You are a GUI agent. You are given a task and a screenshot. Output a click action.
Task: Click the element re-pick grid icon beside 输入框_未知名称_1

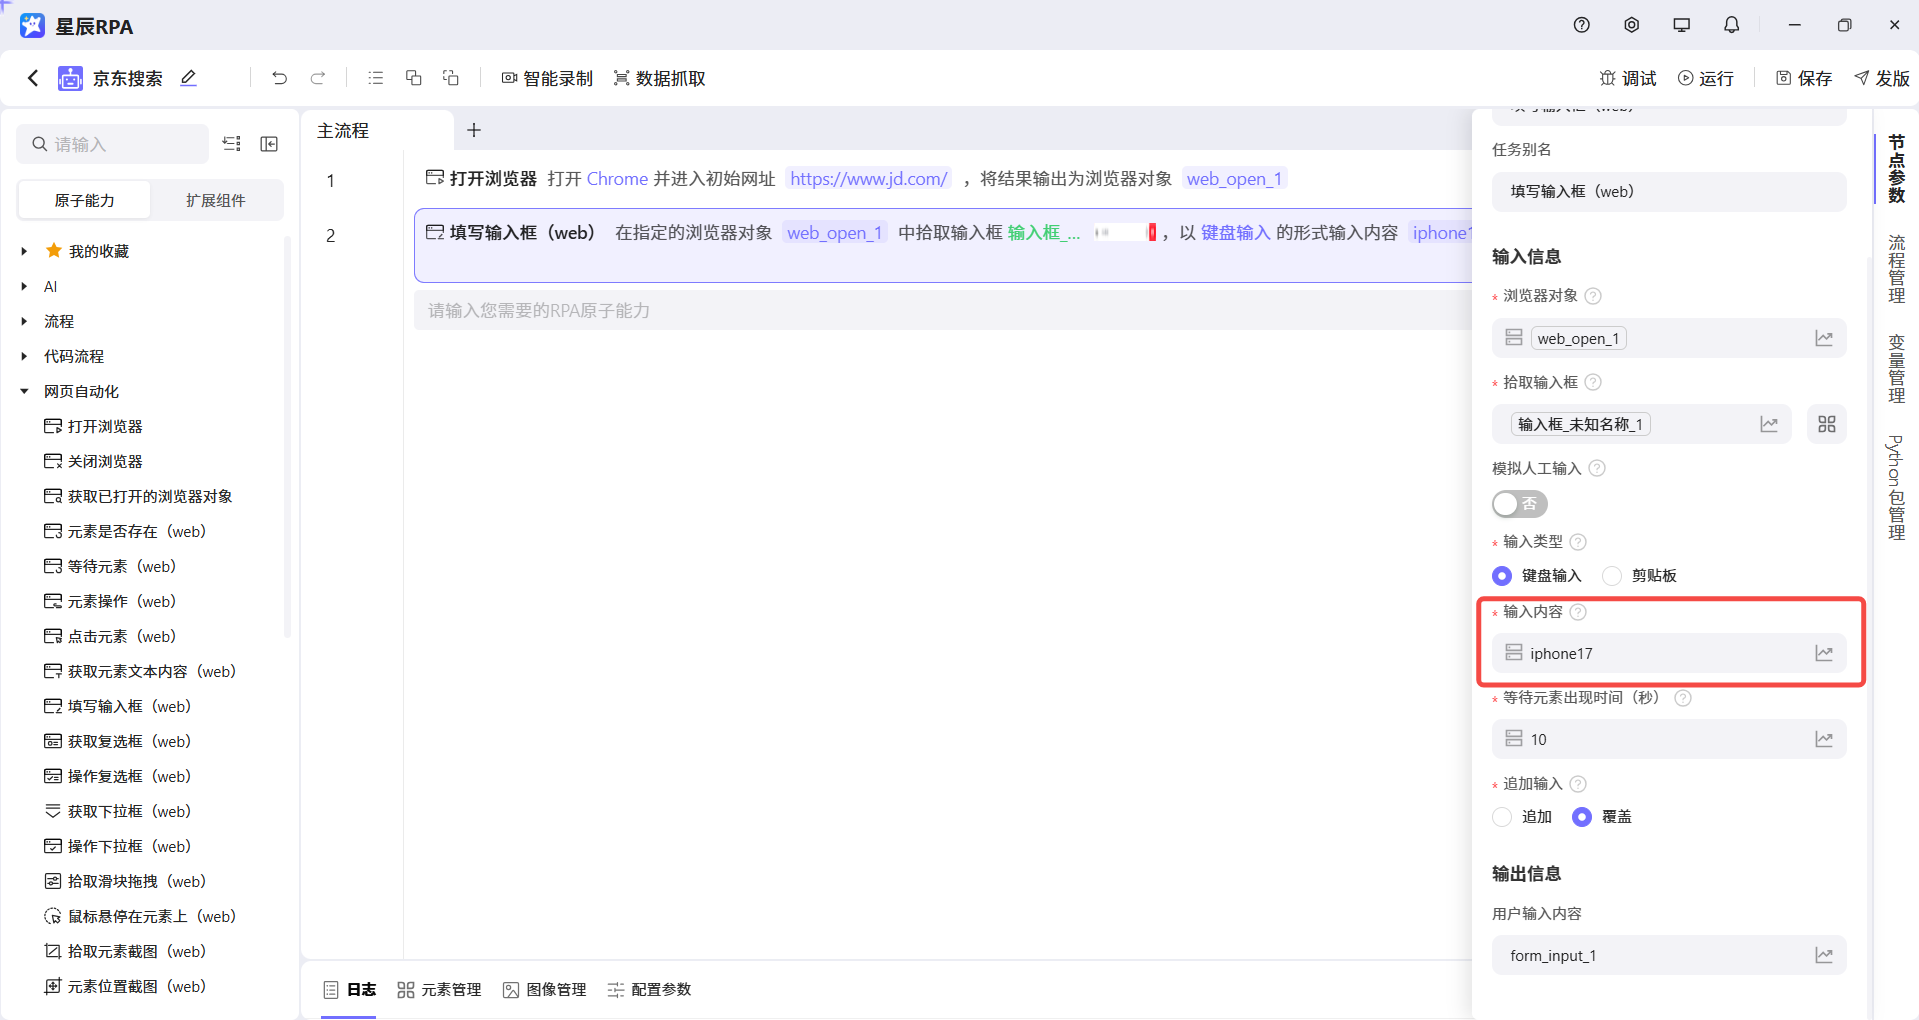click(1826, 424)
